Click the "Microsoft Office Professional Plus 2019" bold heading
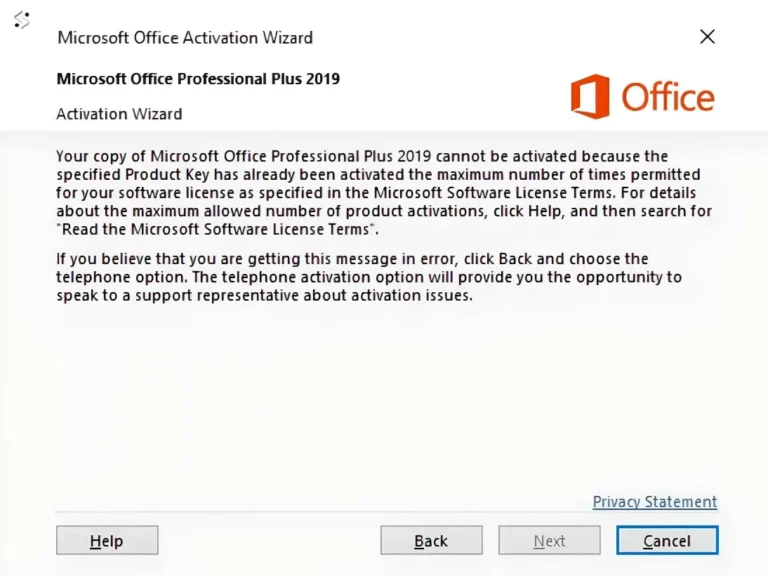The width and height of the screenshot is (768, 576). point(198,79)
